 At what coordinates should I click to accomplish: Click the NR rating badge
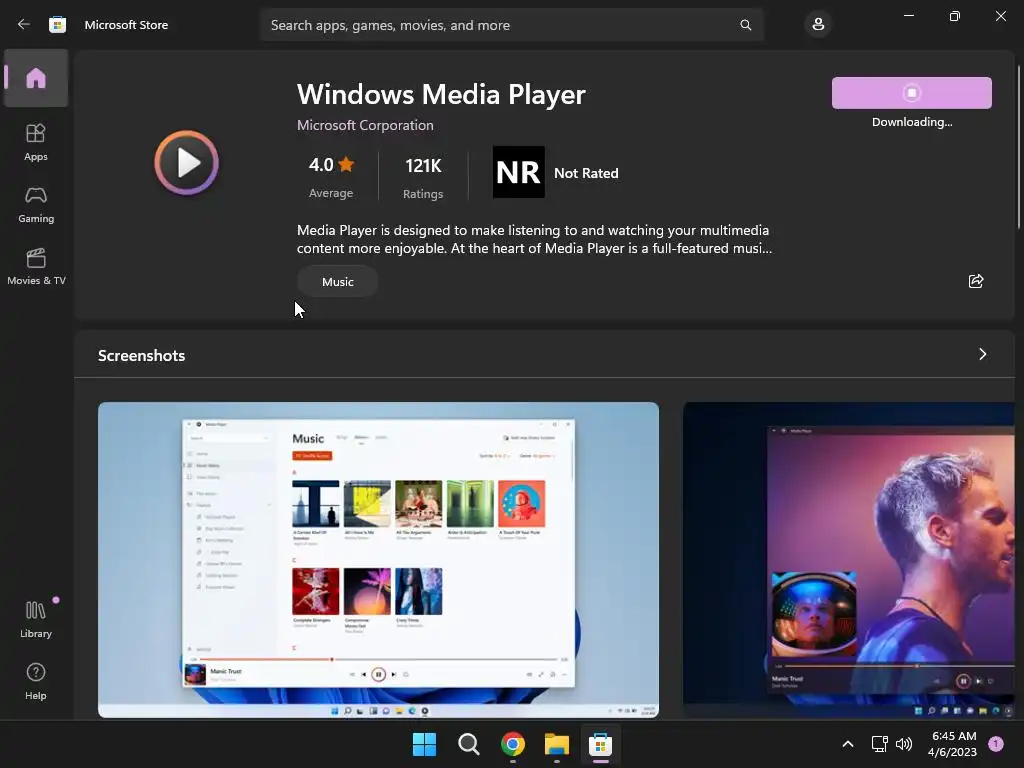pyautogui.click(x=519, y=172)
